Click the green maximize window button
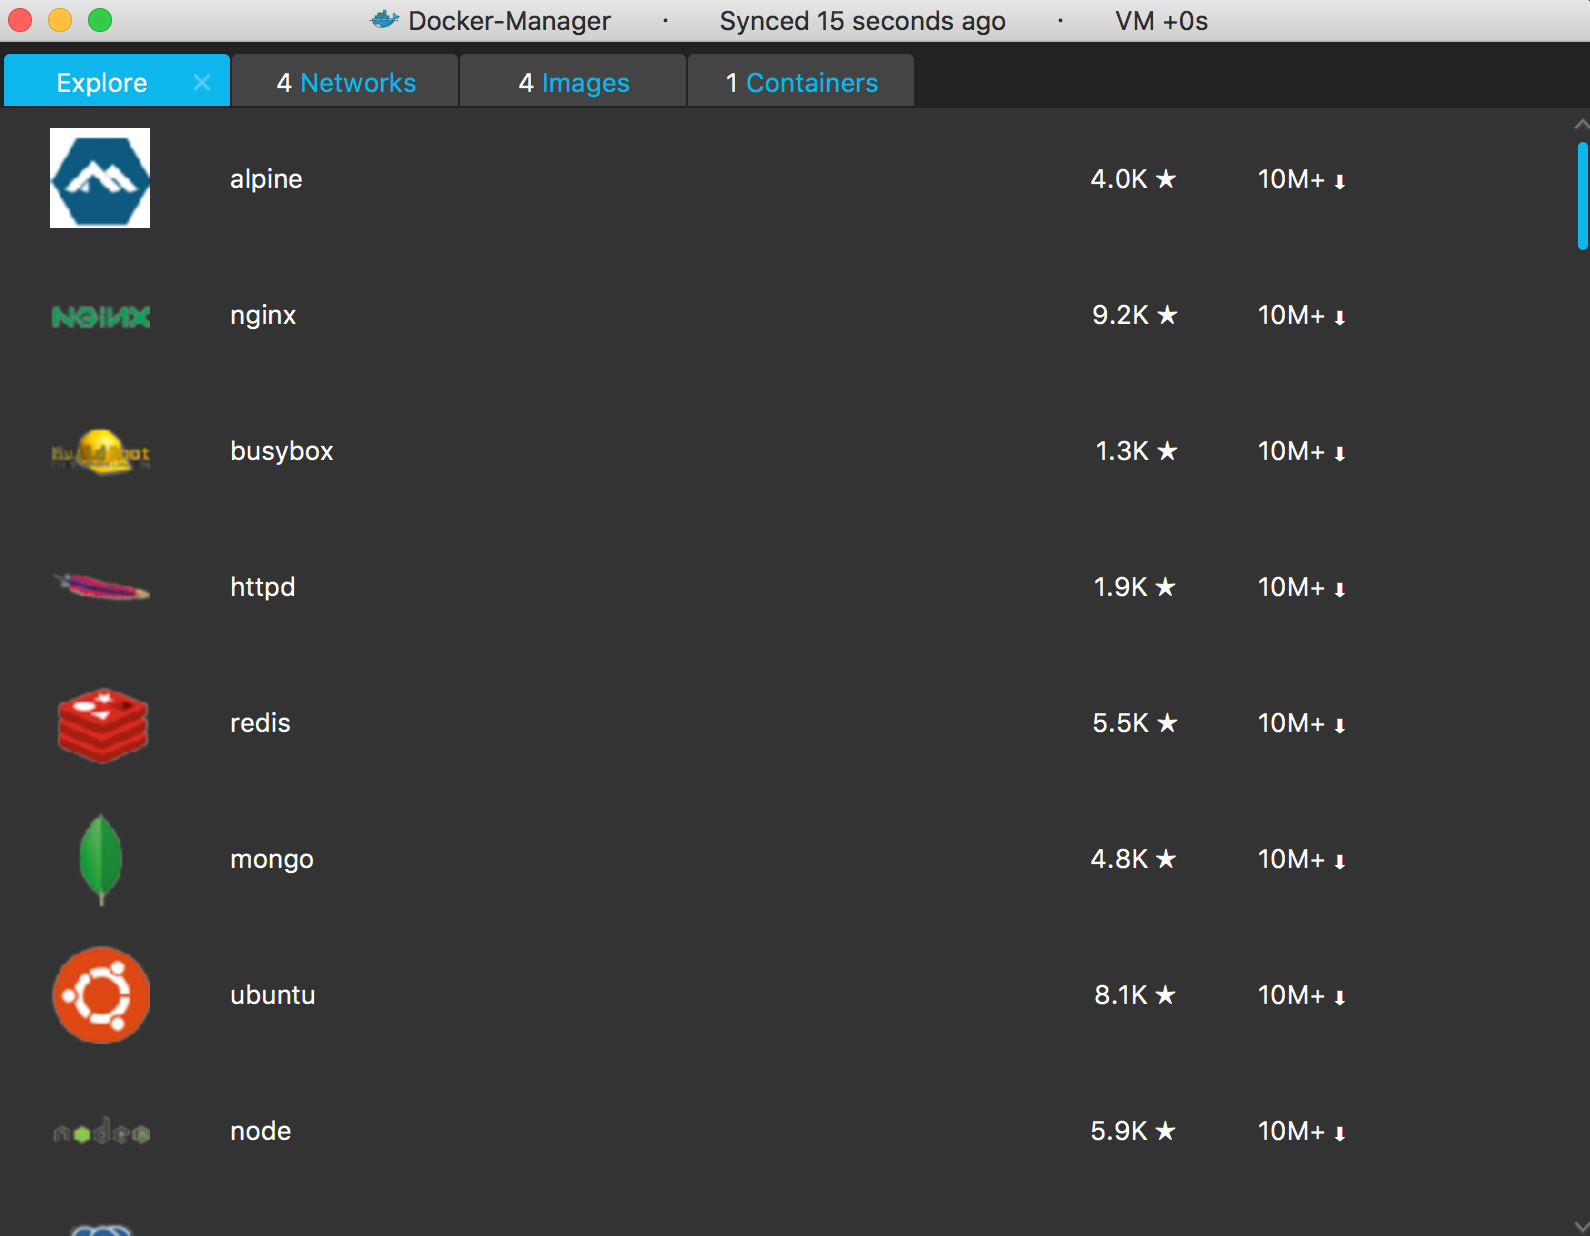 (x=100, y=20)
